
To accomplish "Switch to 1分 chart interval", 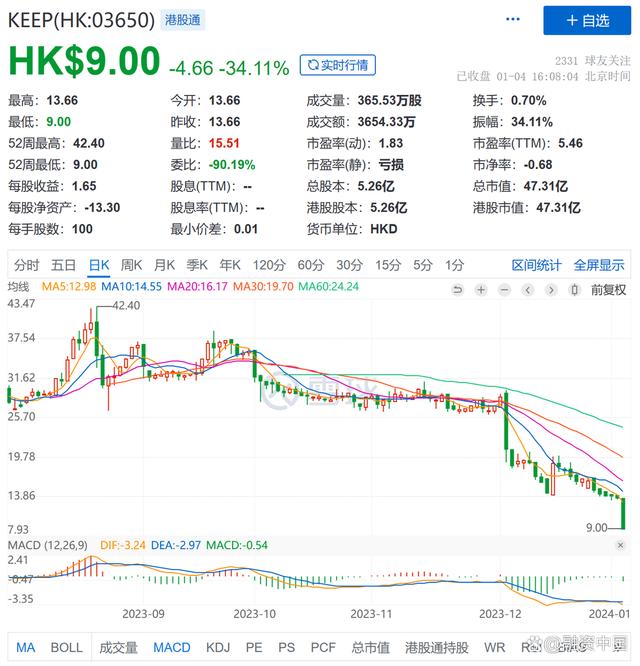I will (x=454, y=265).
